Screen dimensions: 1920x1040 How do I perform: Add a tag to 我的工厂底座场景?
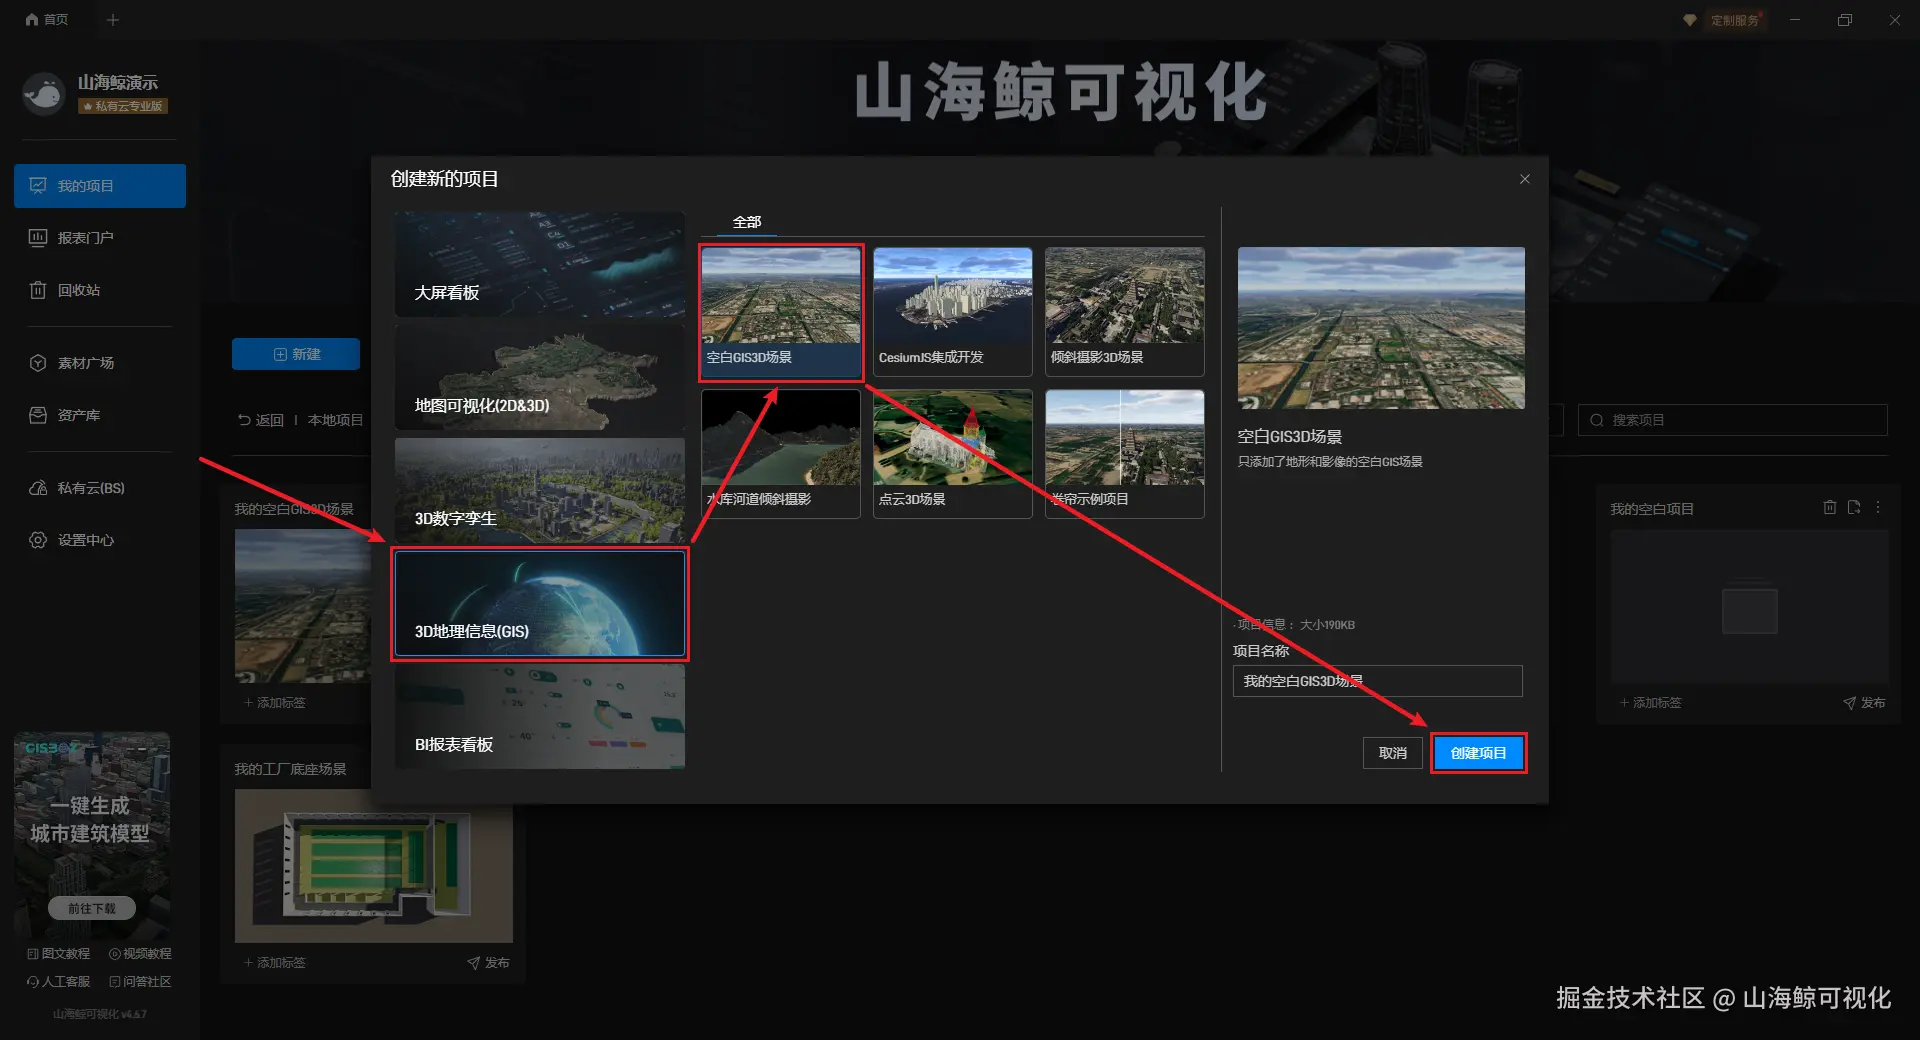point(275,963)
